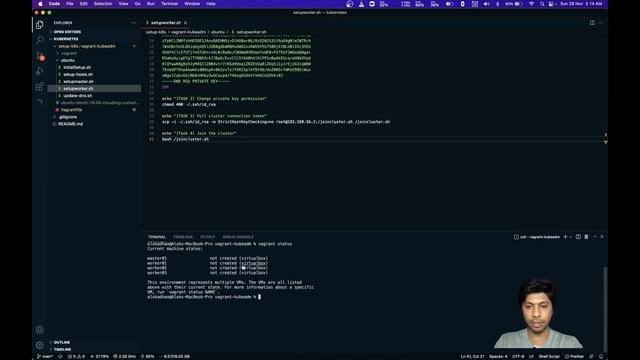This screenshot has width=640, height=360.
Task: Collapse the ubuntu folder
Action: click(67, 60)
